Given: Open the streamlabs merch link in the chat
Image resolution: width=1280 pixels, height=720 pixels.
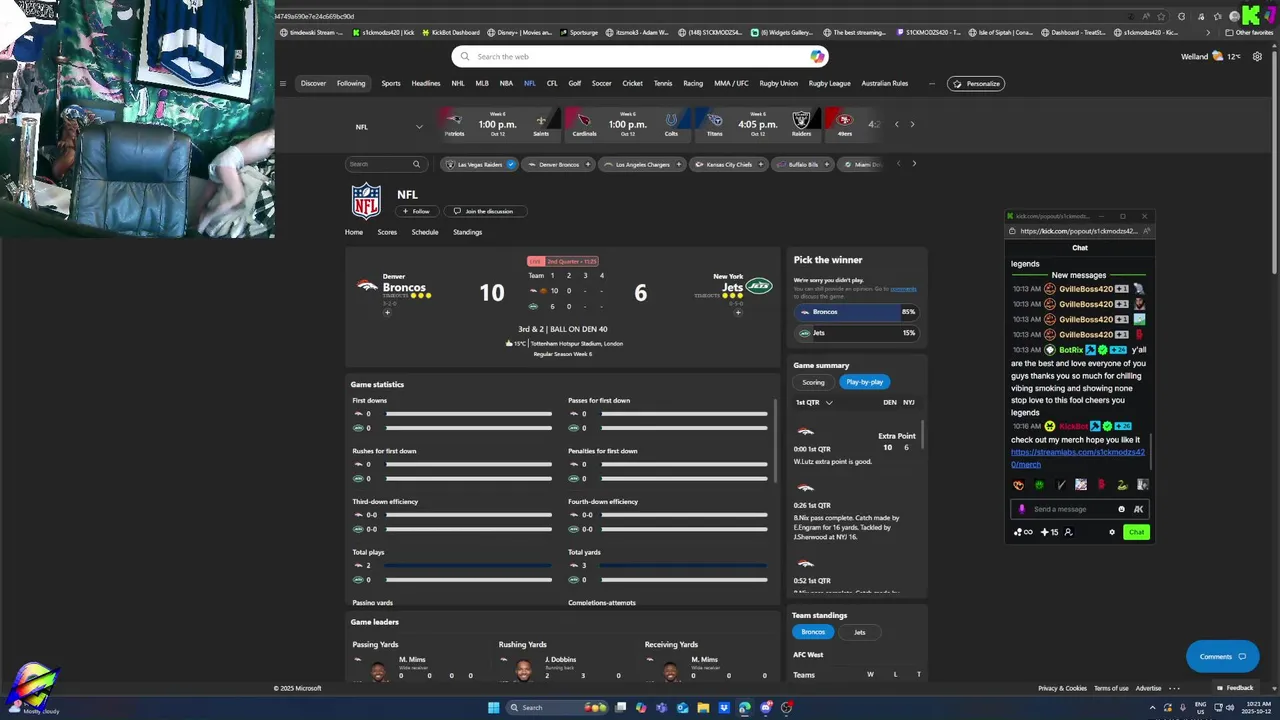Looking at the screenshot, I should (x=1077, y=458).
